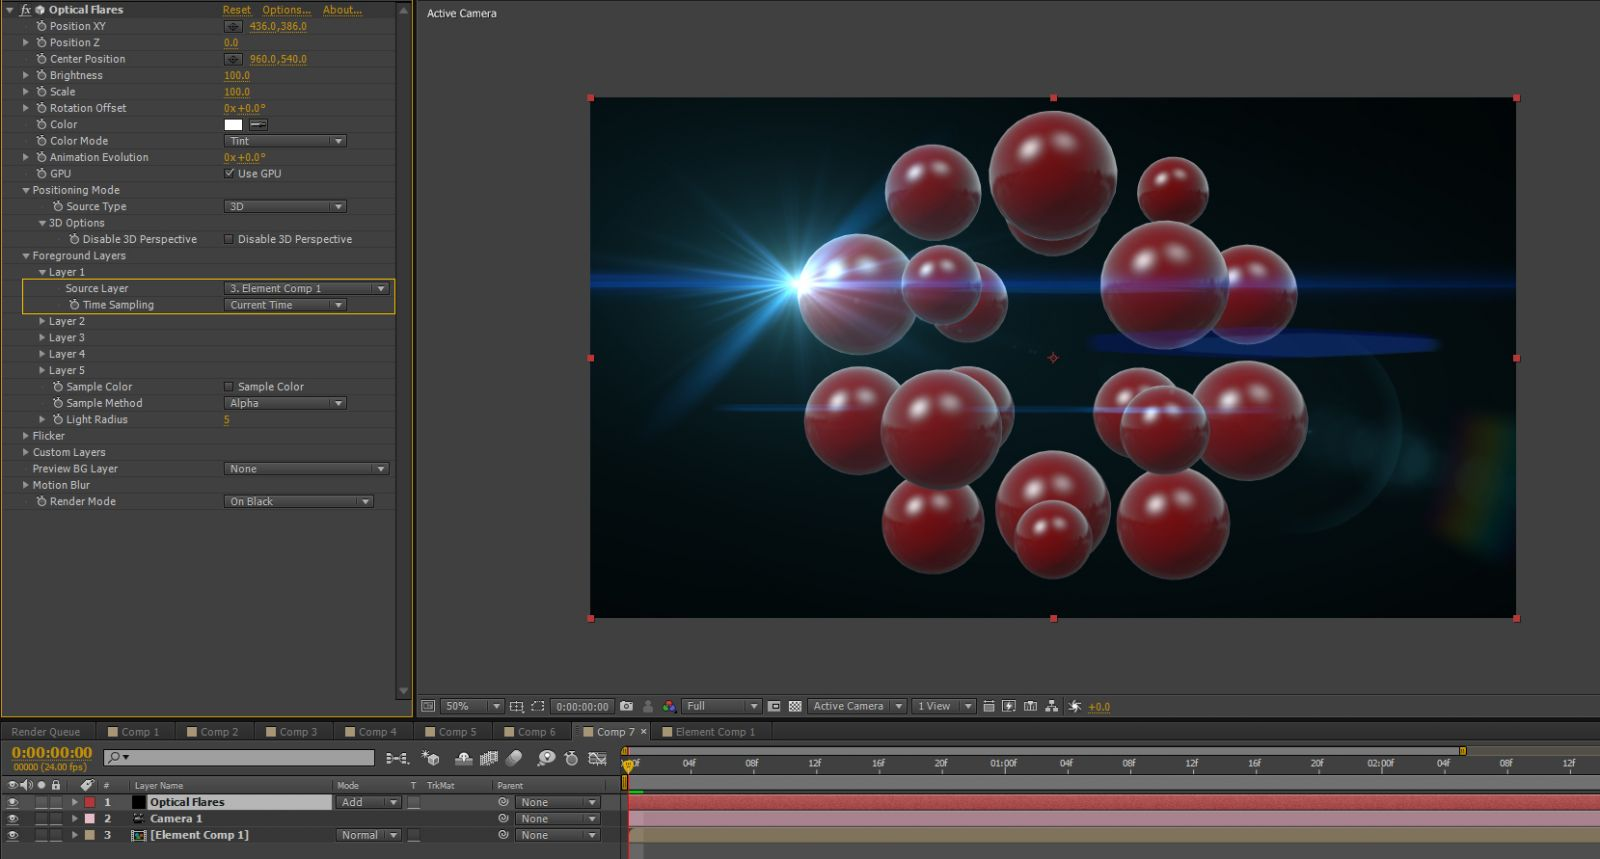
Task: Toggle the transparency grid icon
Action: 795,706
